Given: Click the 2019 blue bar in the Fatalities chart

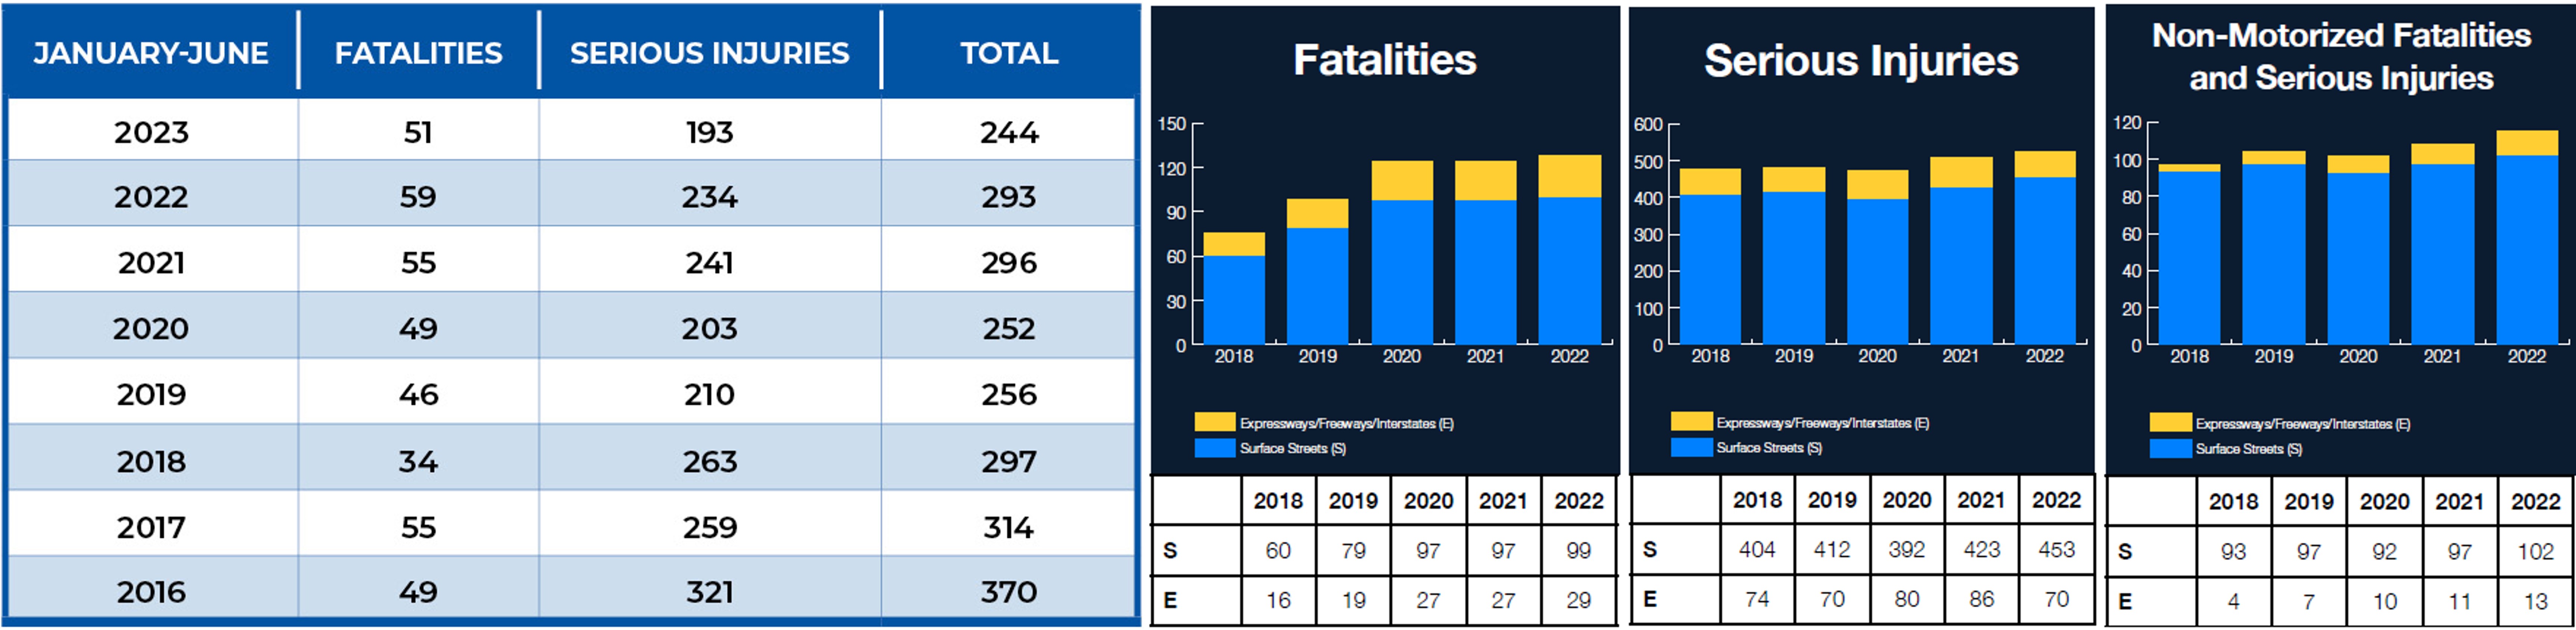Looking at the screenshot, I should tap(1317, 286).
